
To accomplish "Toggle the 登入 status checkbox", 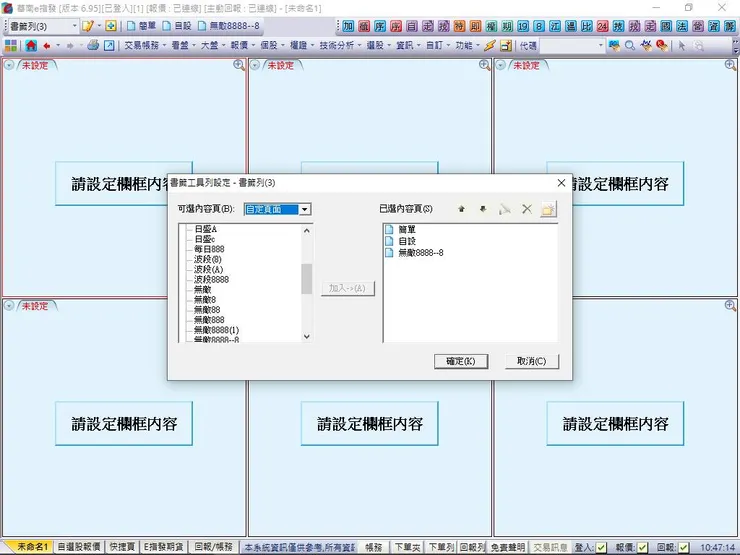I will (x=601, y=547).
